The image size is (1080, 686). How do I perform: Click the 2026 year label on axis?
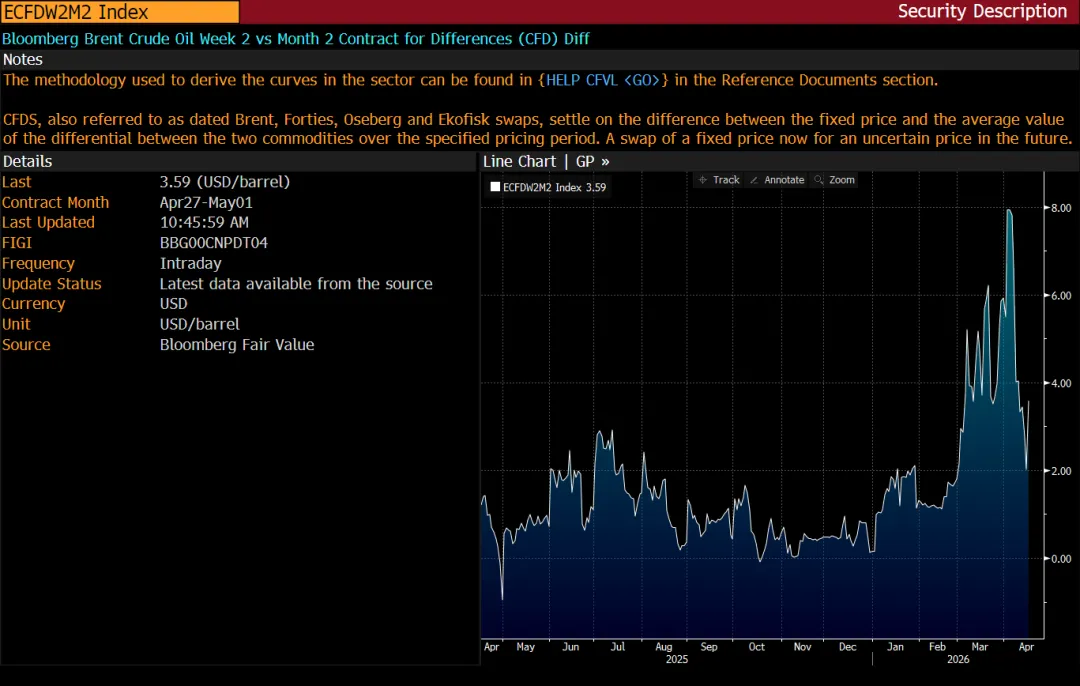[958, 659]
